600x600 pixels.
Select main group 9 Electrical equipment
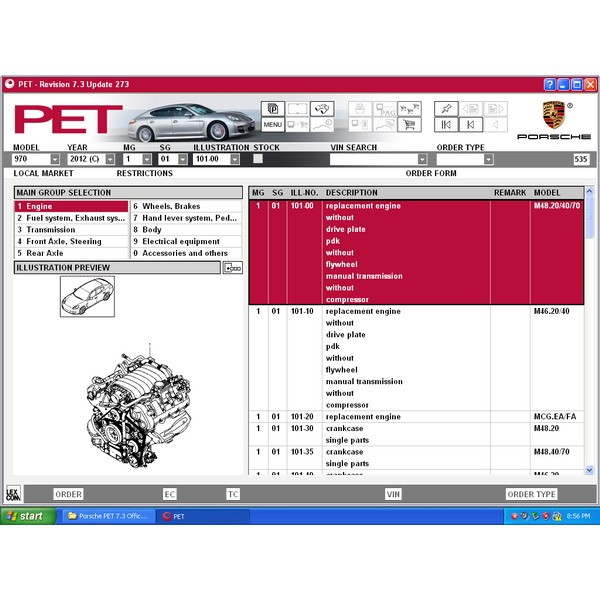(x=186, y=241)
